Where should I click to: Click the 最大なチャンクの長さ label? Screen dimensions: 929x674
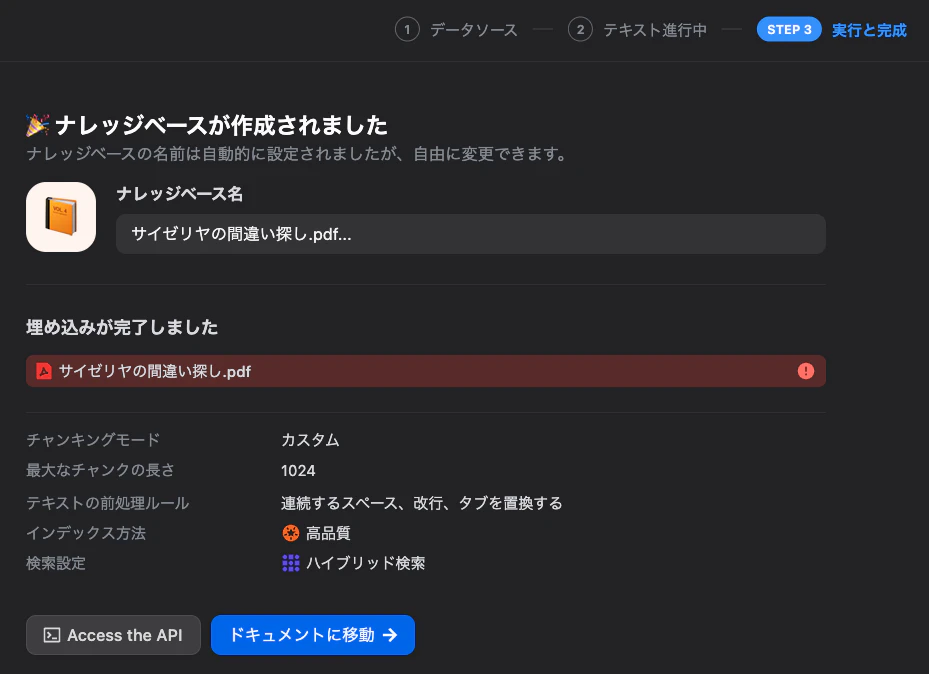tap(100, 470)
